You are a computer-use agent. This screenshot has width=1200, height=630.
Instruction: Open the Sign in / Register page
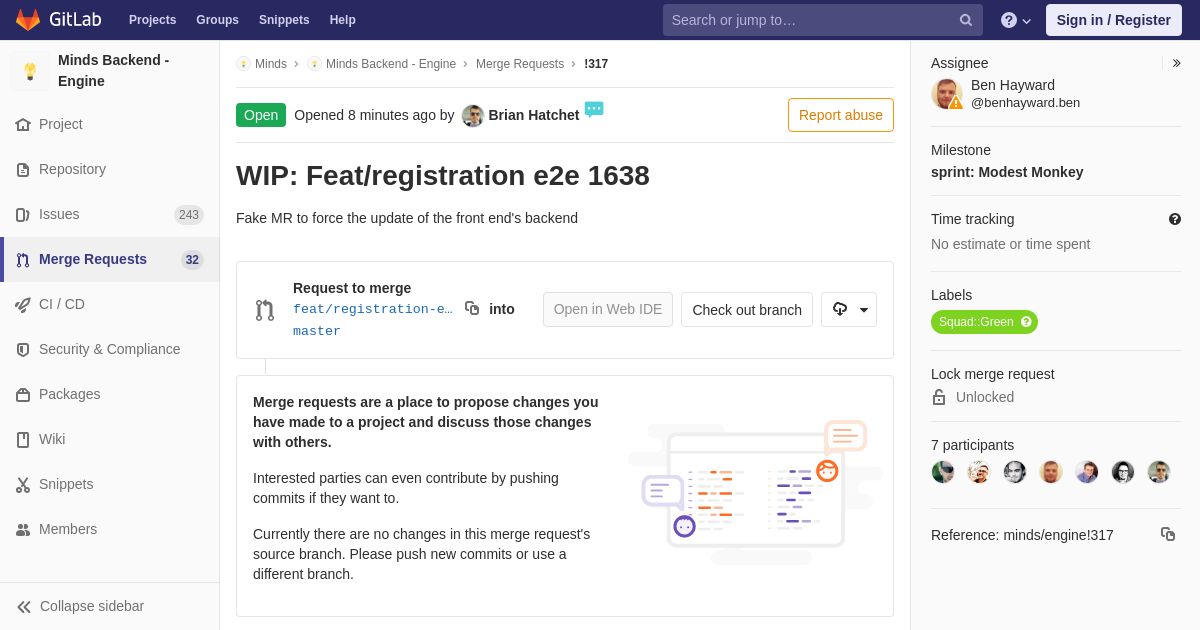tap(1113, 20)
